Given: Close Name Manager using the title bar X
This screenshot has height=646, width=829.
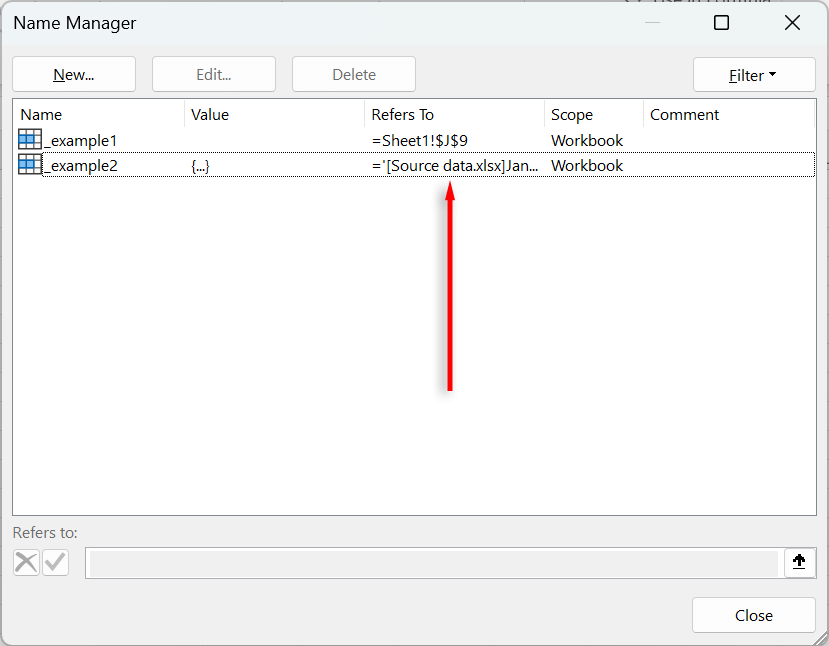Looking at the screenshot, I should [x=792, y=23].
